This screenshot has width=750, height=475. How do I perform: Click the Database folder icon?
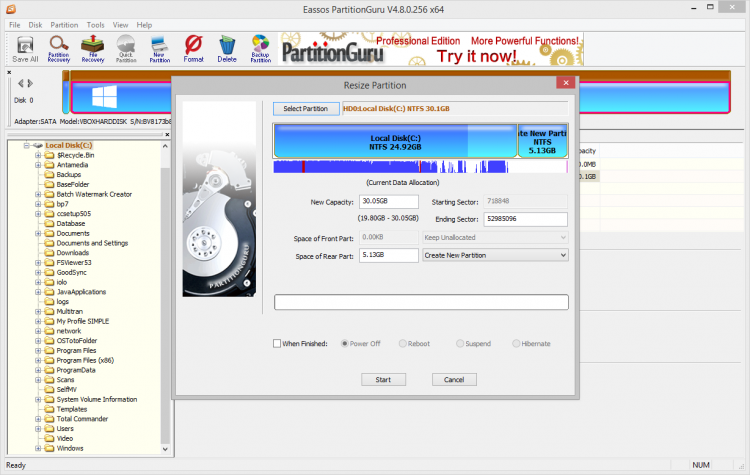(49, 223)
